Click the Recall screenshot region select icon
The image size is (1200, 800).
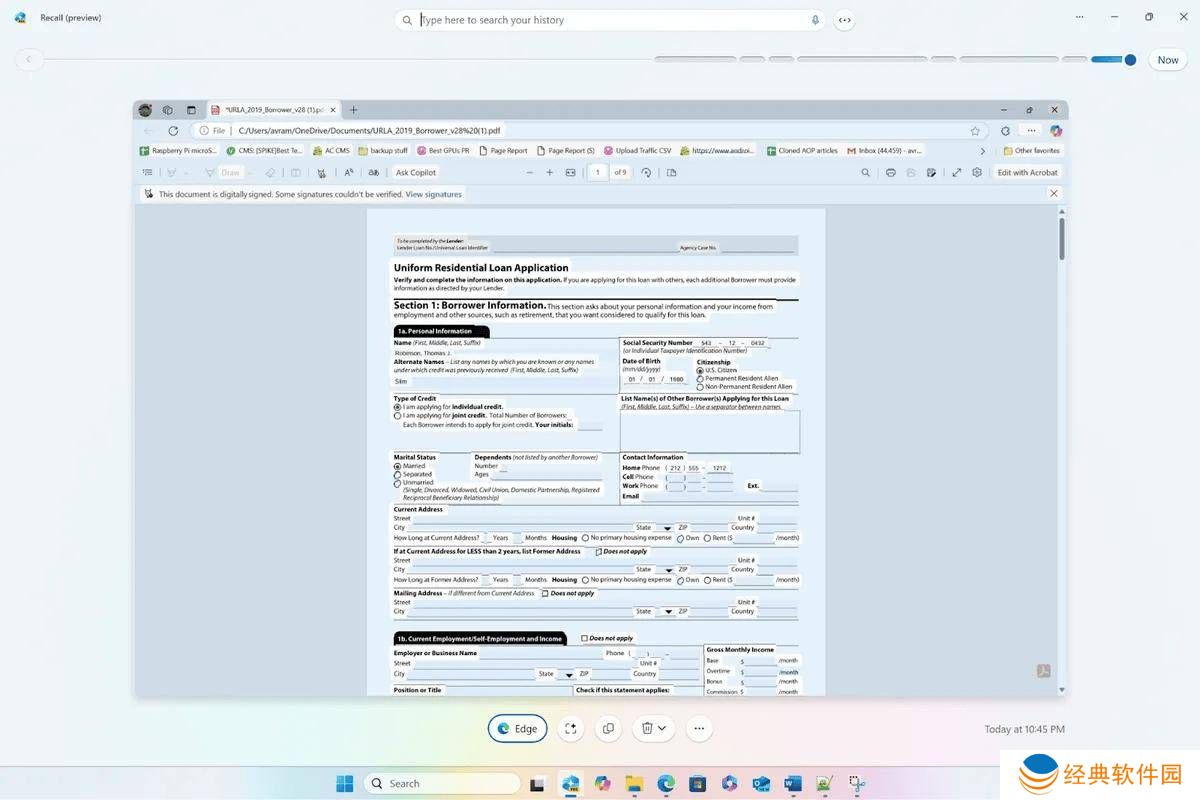click(571, 729)
